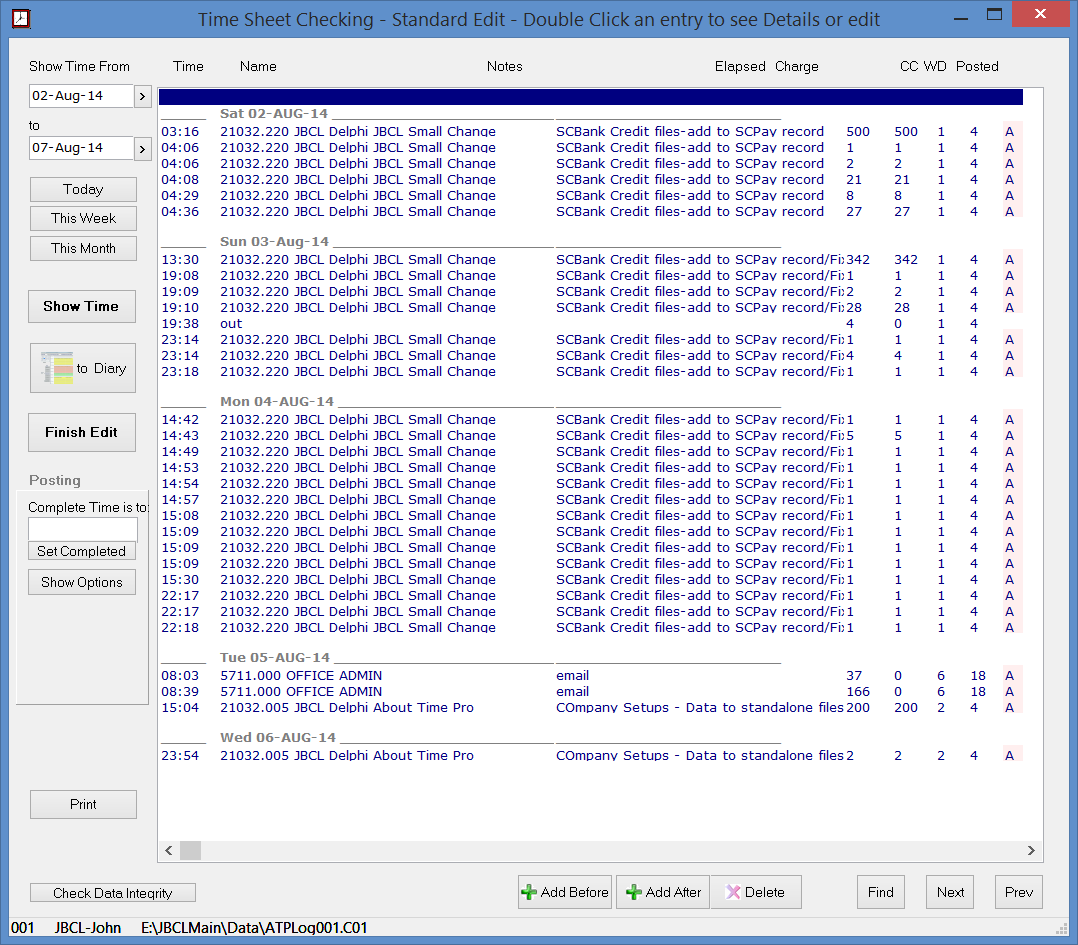Screen dimensions: 1078x945
Task: Click the application icon in the title bar
Action: pos(21,18)
